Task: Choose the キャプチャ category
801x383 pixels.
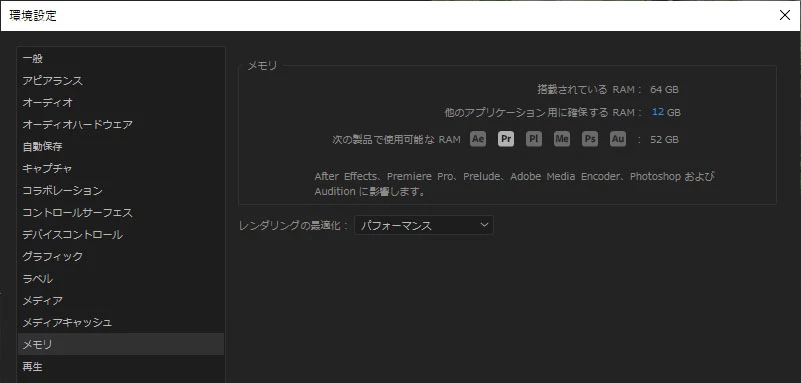Action: pos(121,169)
